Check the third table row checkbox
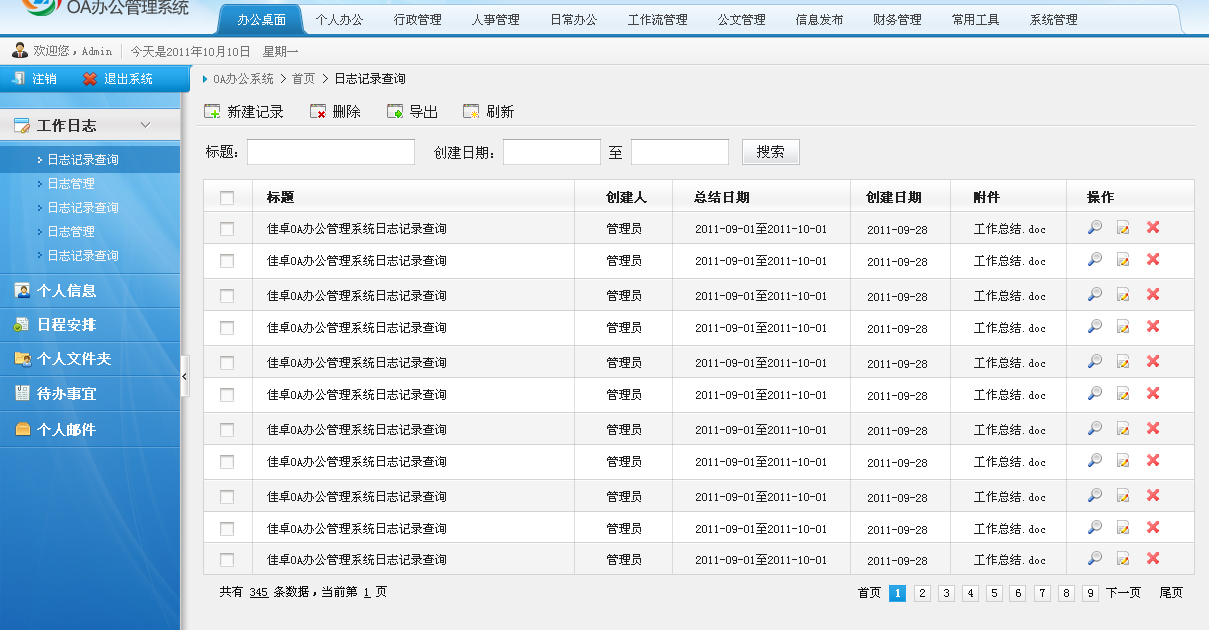 click(227, 296)
